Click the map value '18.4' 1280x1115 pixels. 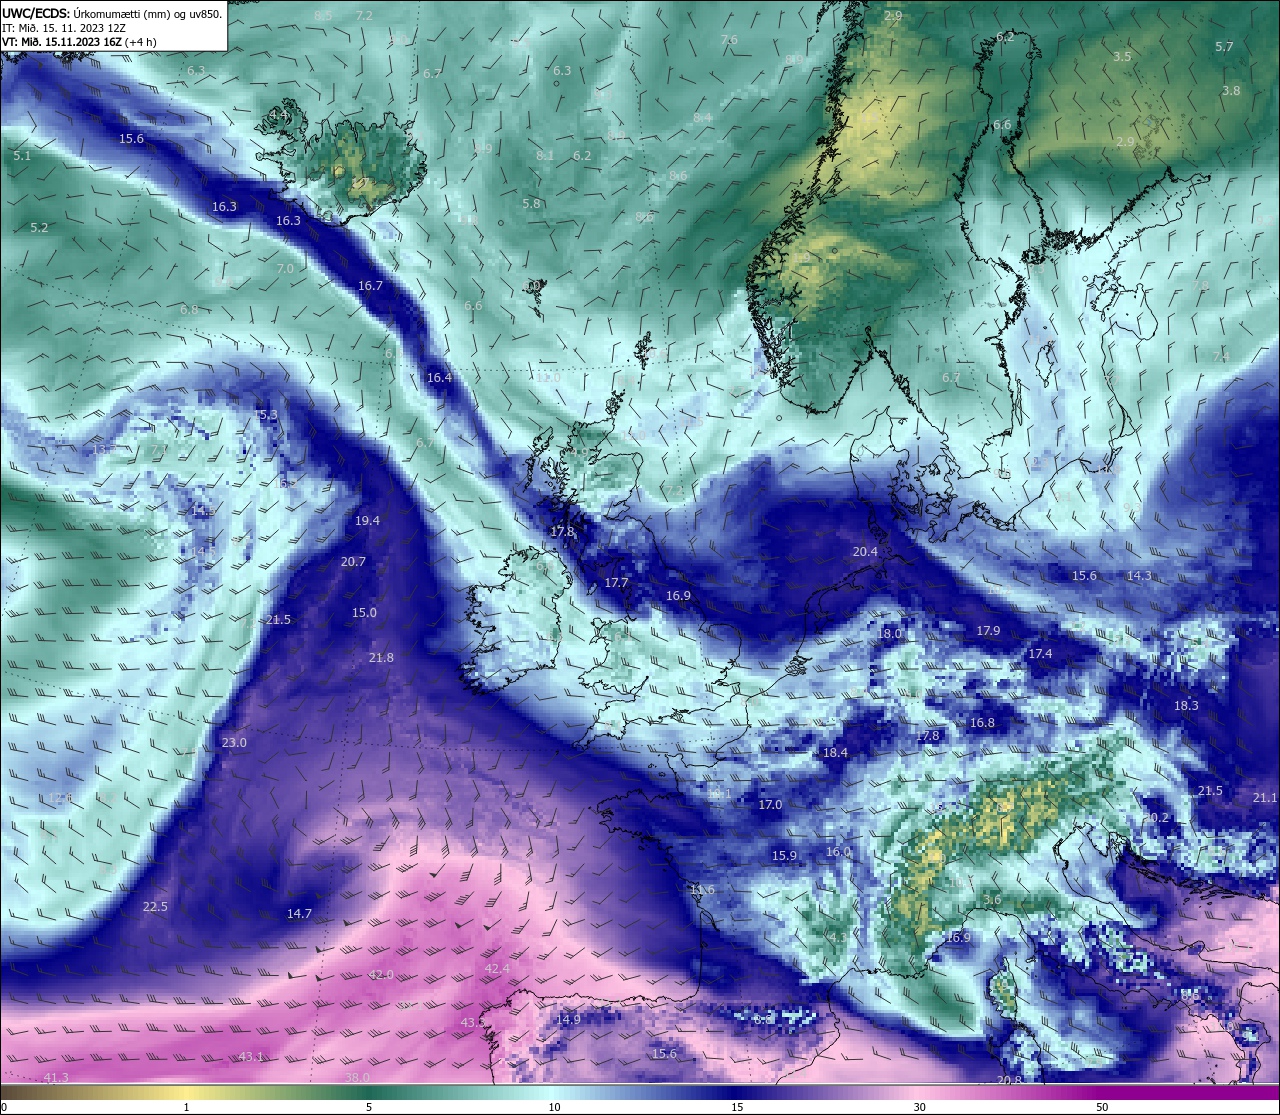835,753
